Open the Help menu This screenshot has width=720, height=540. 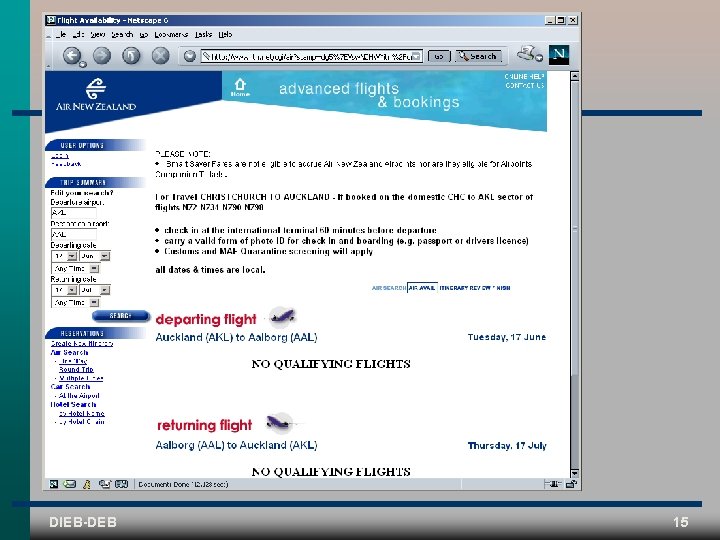click(x=225, y=34)
